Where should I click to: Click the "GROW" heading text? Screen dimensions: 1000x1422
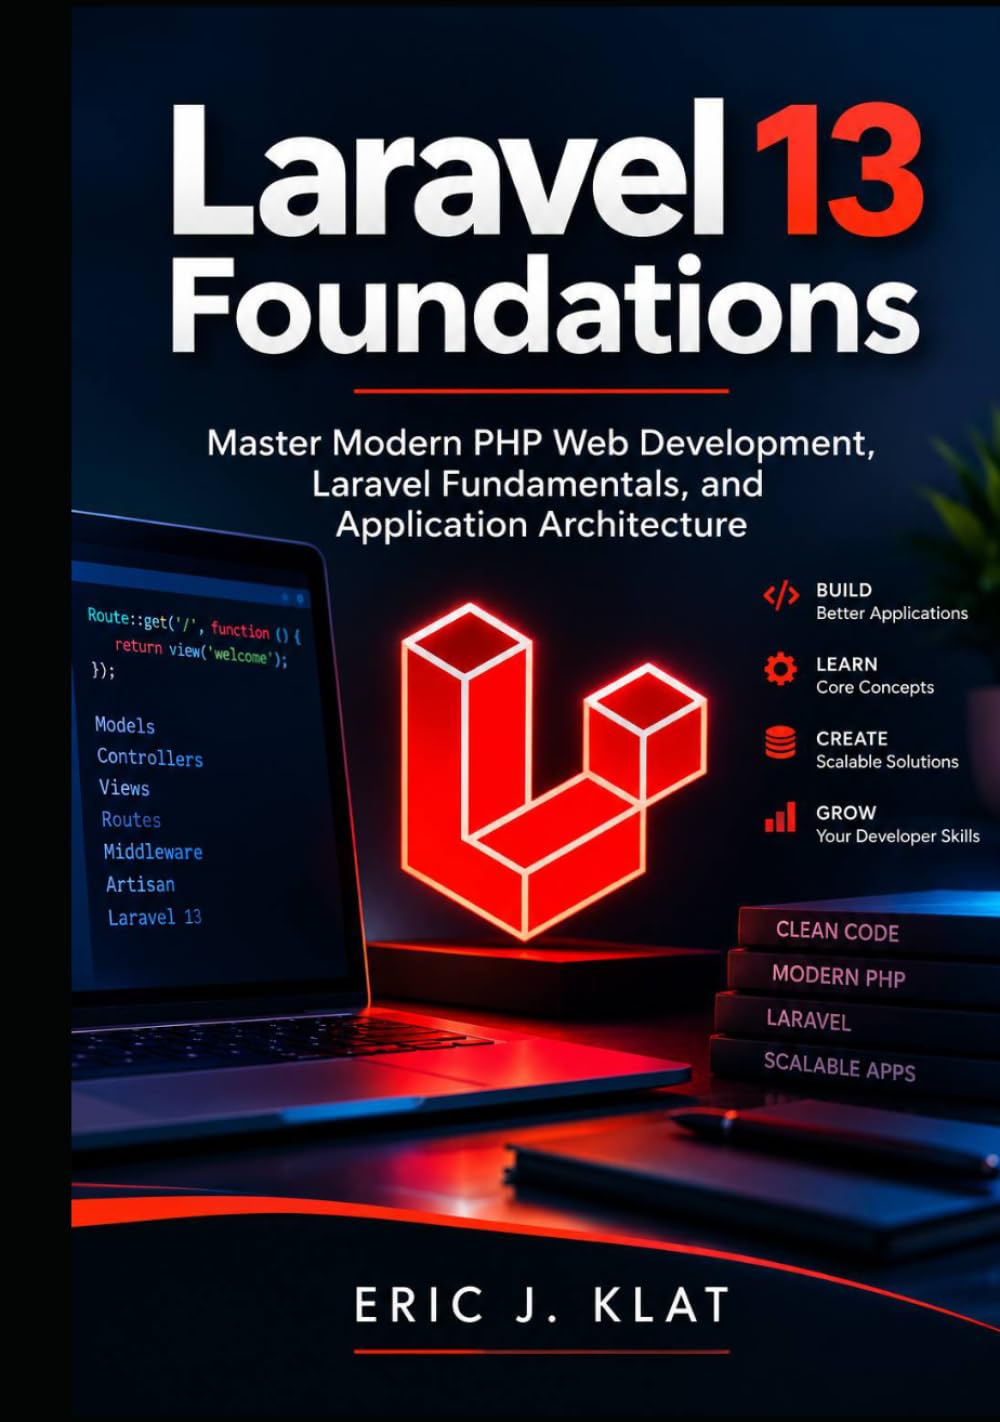pos(846,813)
